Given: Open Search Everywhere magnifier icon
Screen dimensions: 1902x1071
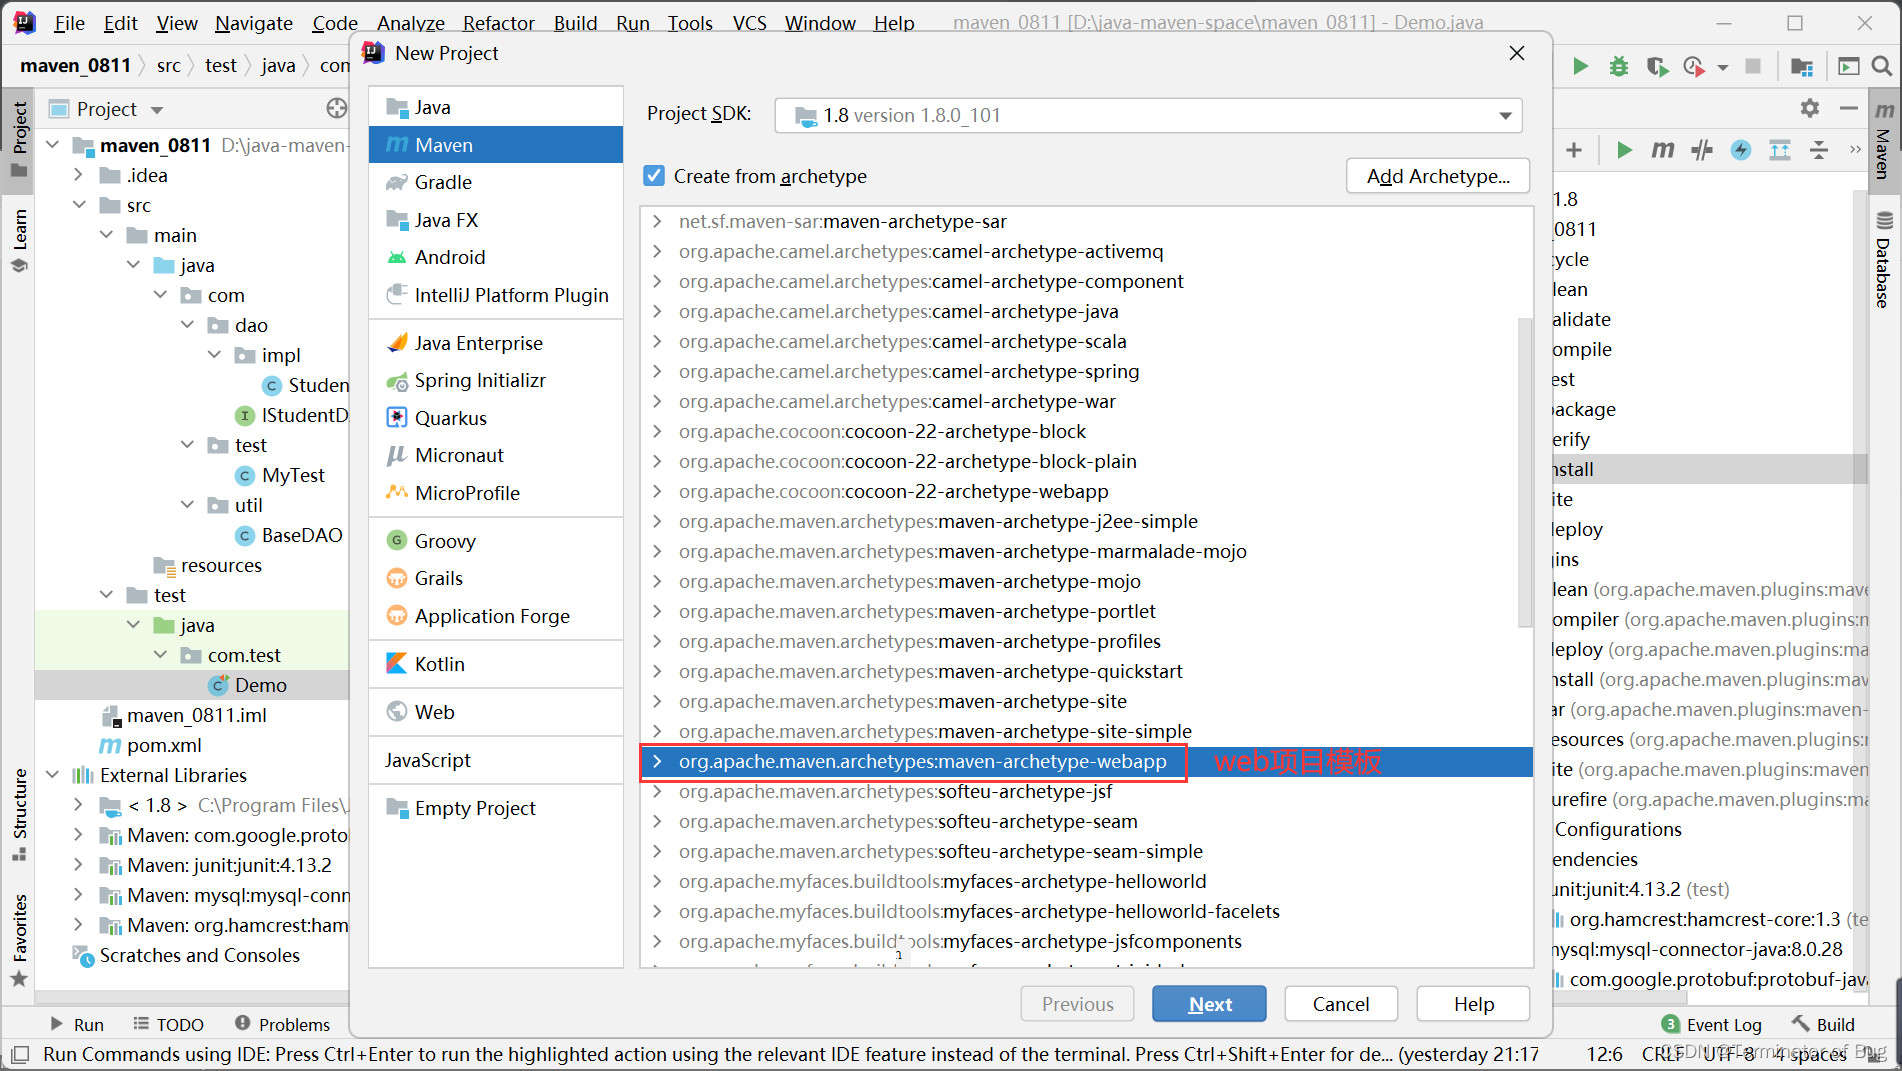Looking at the screenshot, I should pos(1881,66).
